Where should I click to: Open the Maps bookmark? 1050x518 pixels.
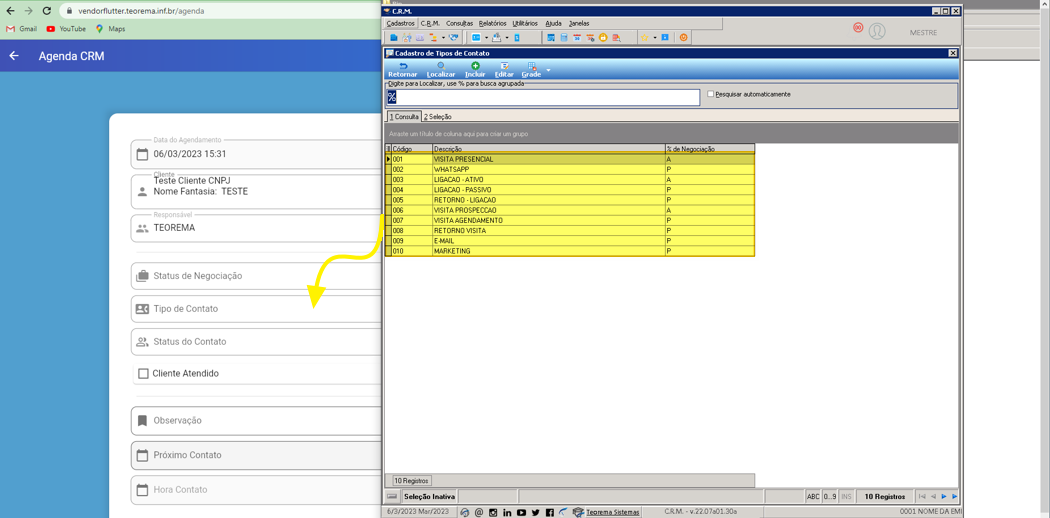tap(110, 29)
